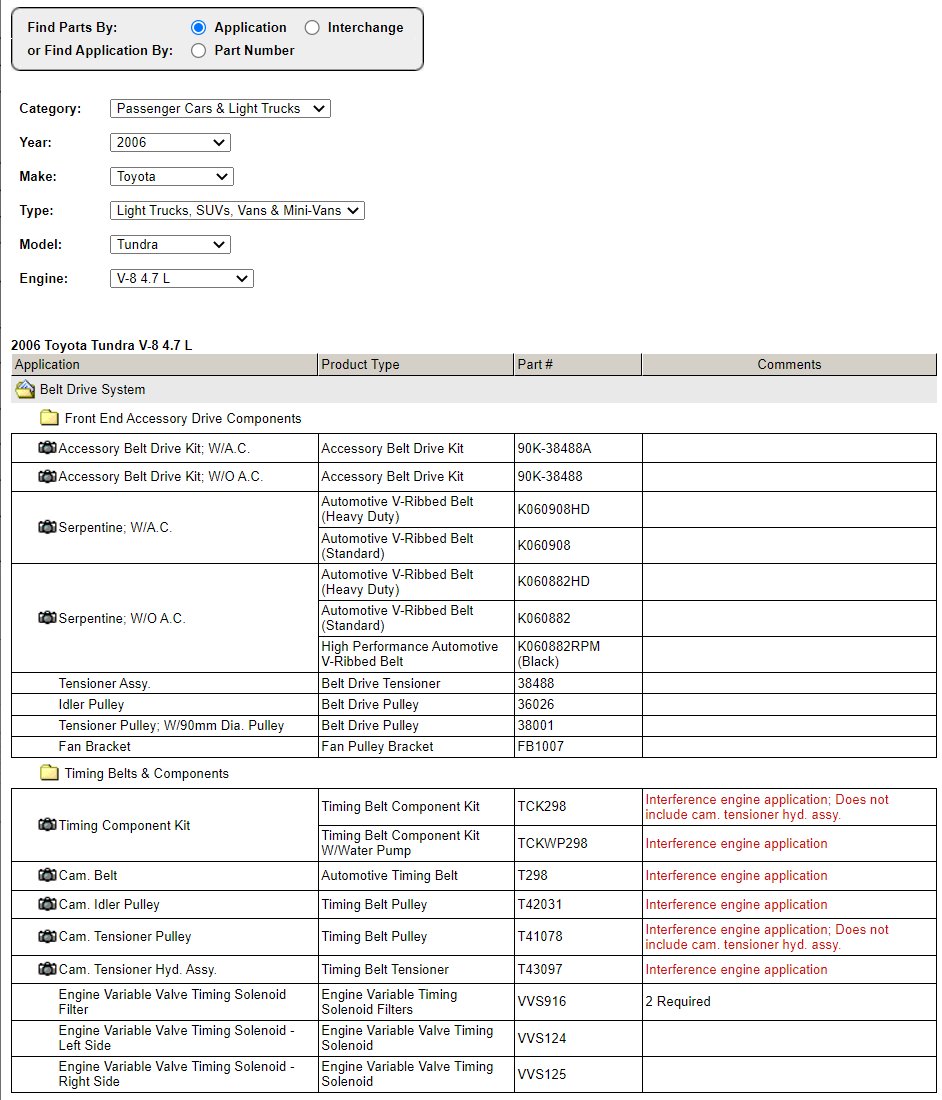Click part number TCK298
Viewport: 942px width, 1100px height.
(541, 807)
